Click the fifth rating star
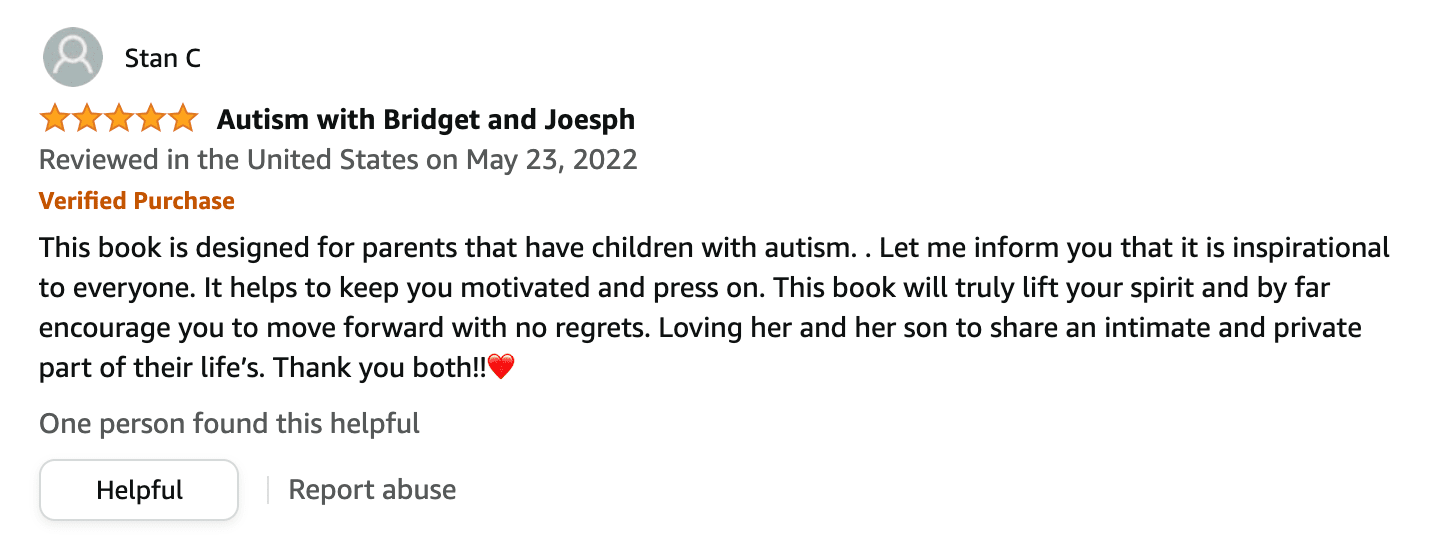The image size is (1436, 536). tap(183, 120)
